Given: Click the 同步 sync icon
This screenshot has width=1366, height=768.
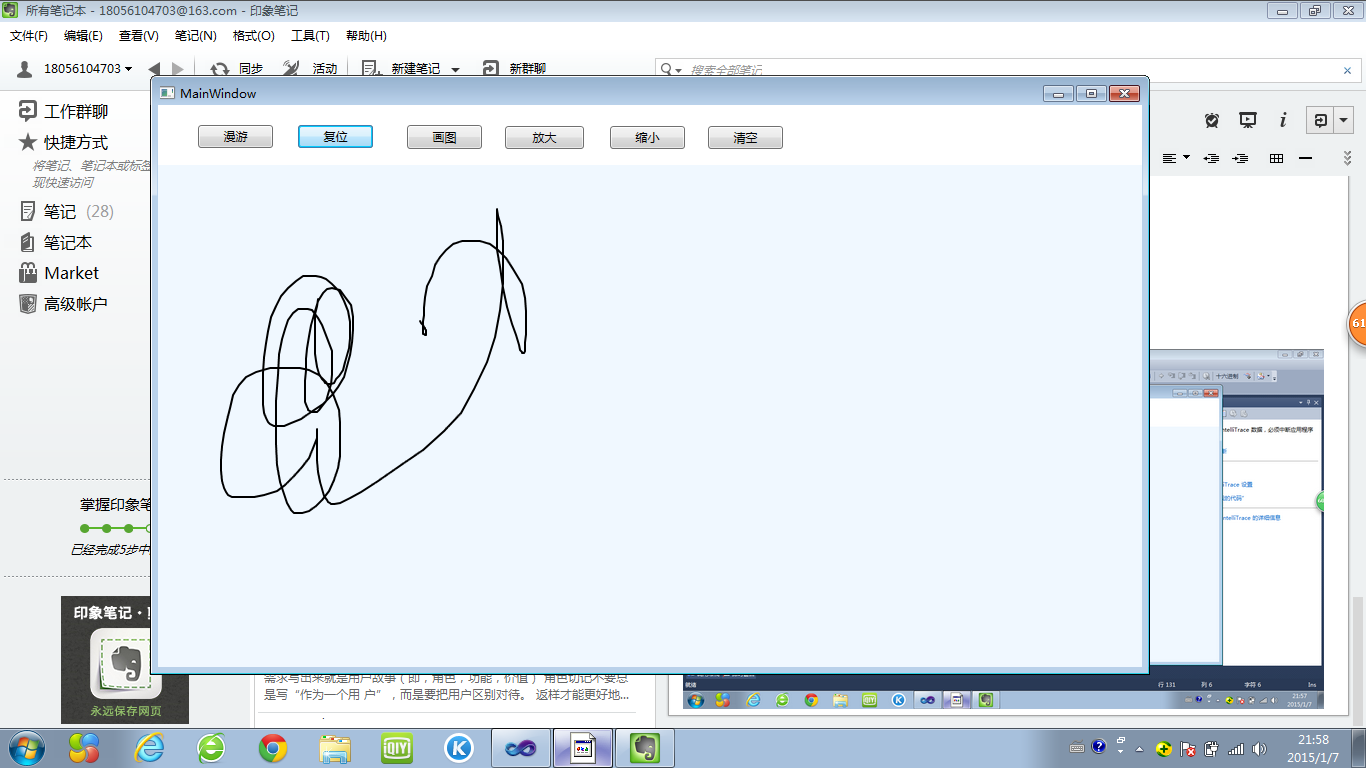Looking at the screenshot, I should pyautogui.click(x=219, y=69).
